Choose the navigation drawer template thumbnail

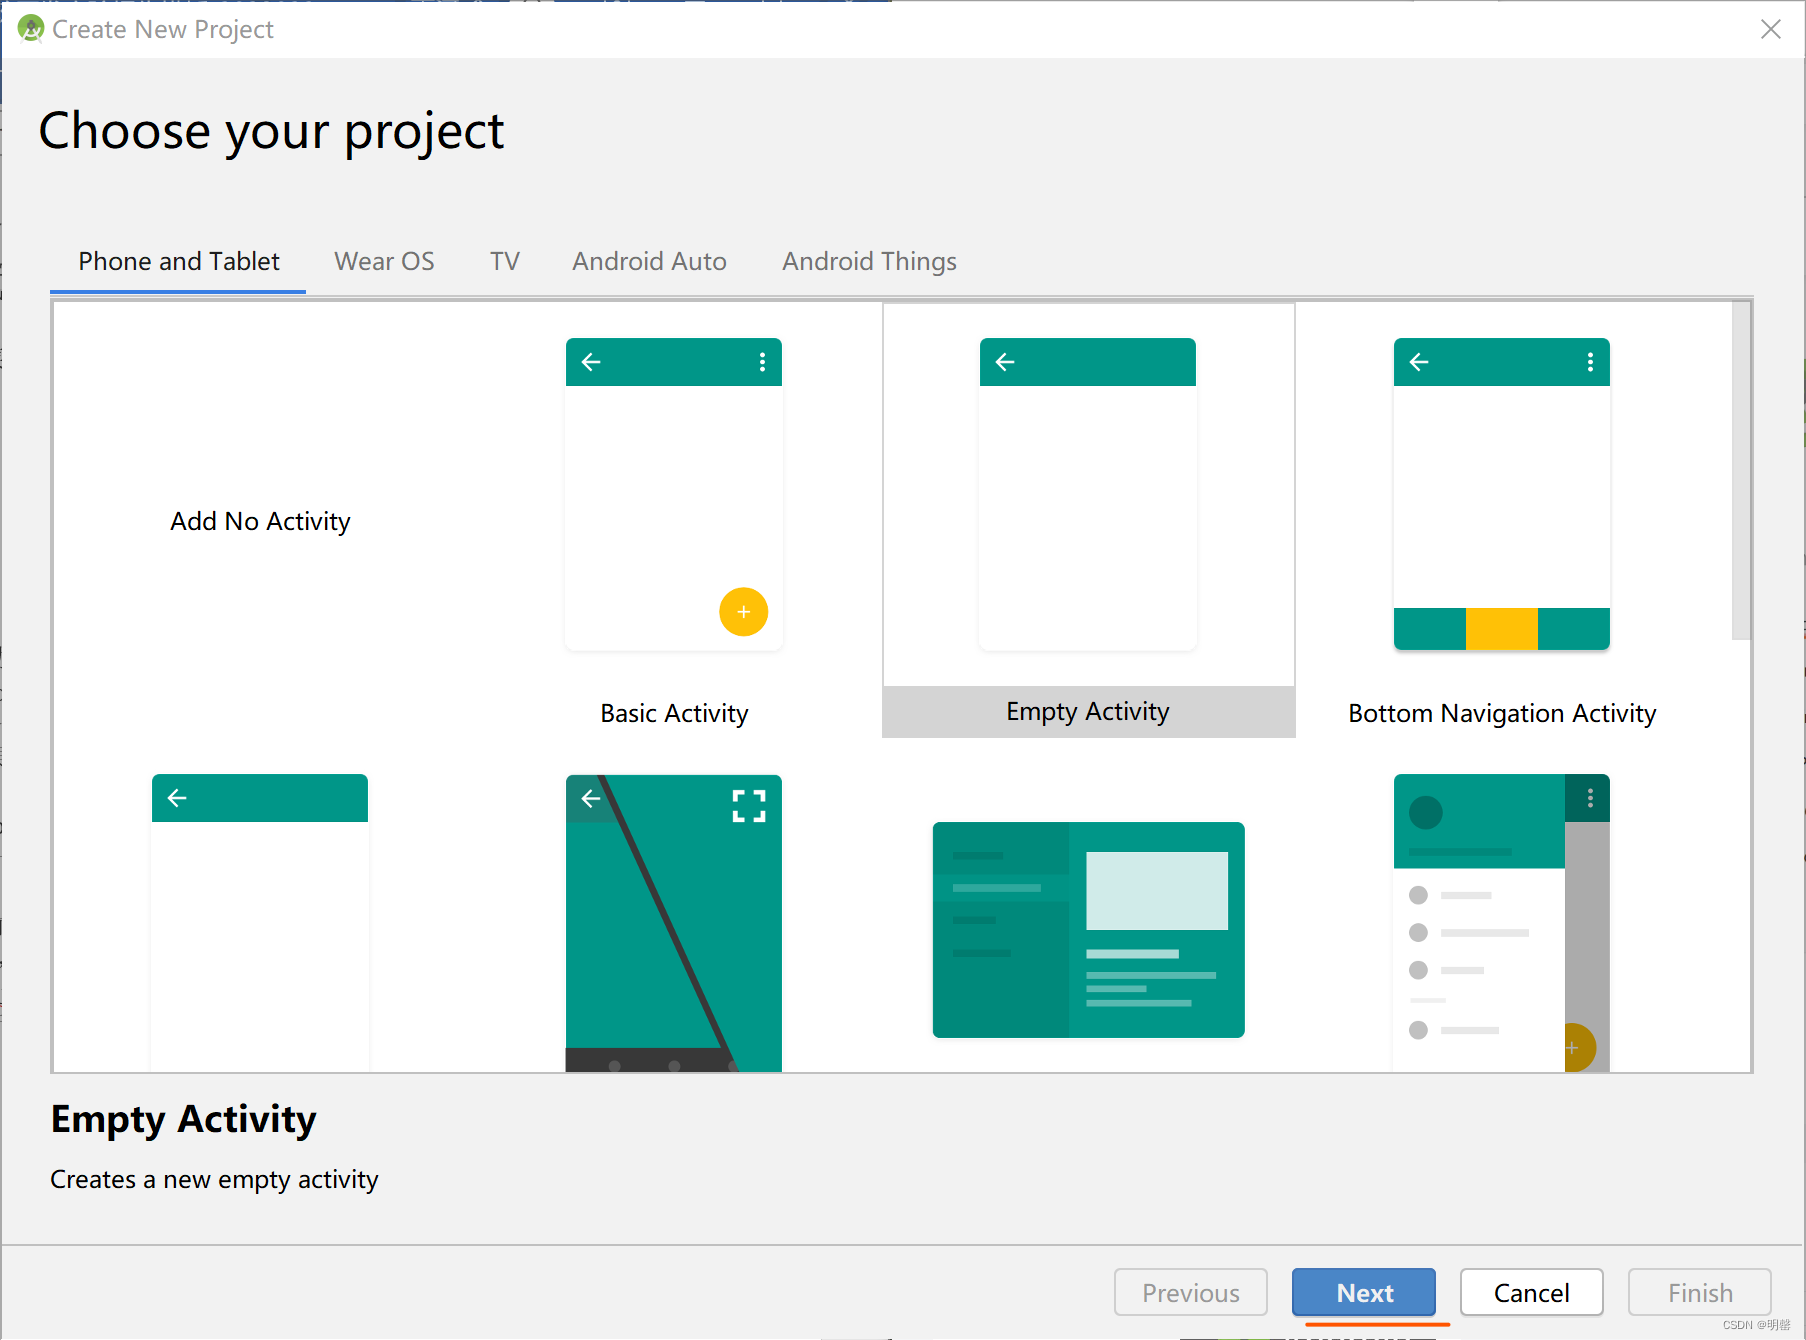coord(1502,923)
